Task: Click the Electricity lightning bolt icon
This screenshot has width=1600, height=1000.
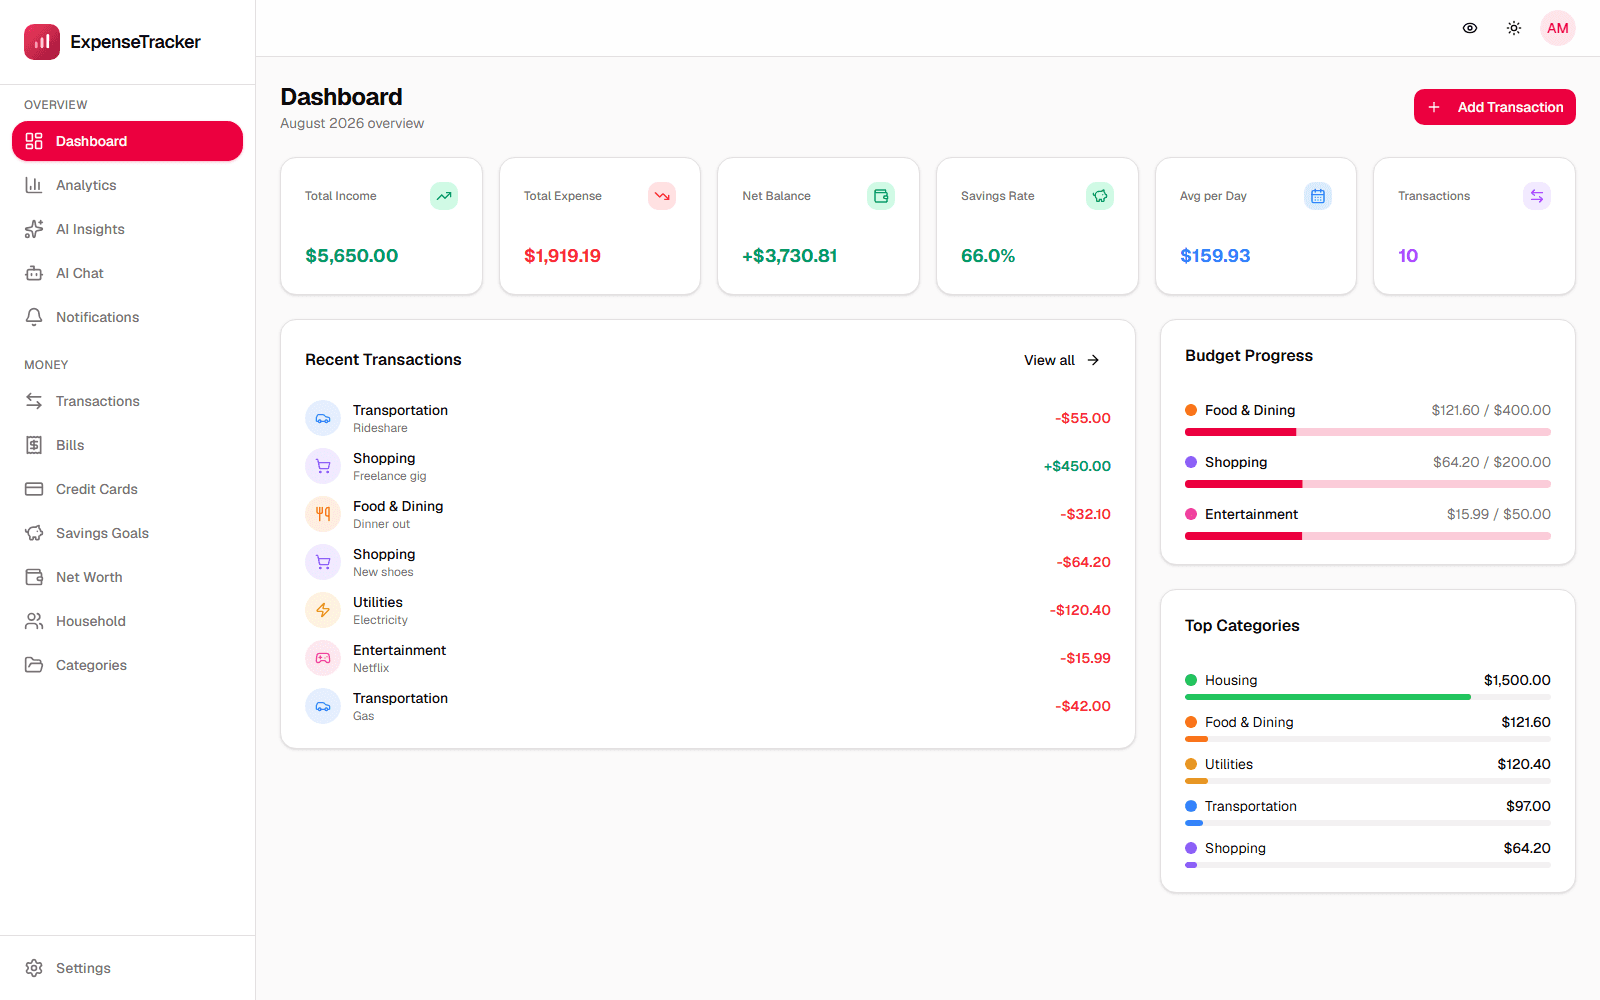Action: [x=323, y=610]
